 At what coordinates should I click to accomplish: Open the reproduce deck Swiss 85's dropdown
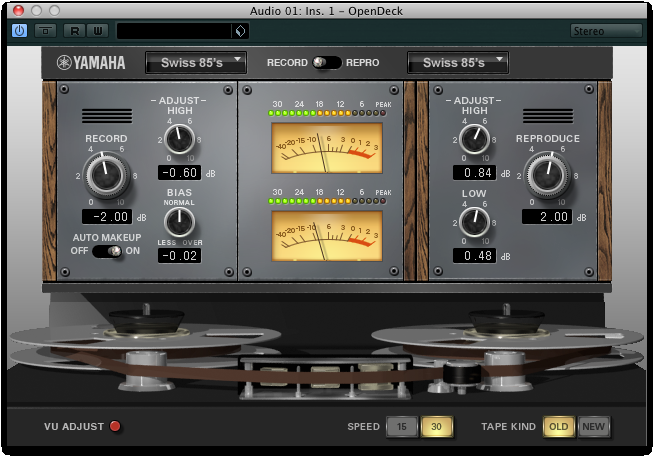click(458, 63)
